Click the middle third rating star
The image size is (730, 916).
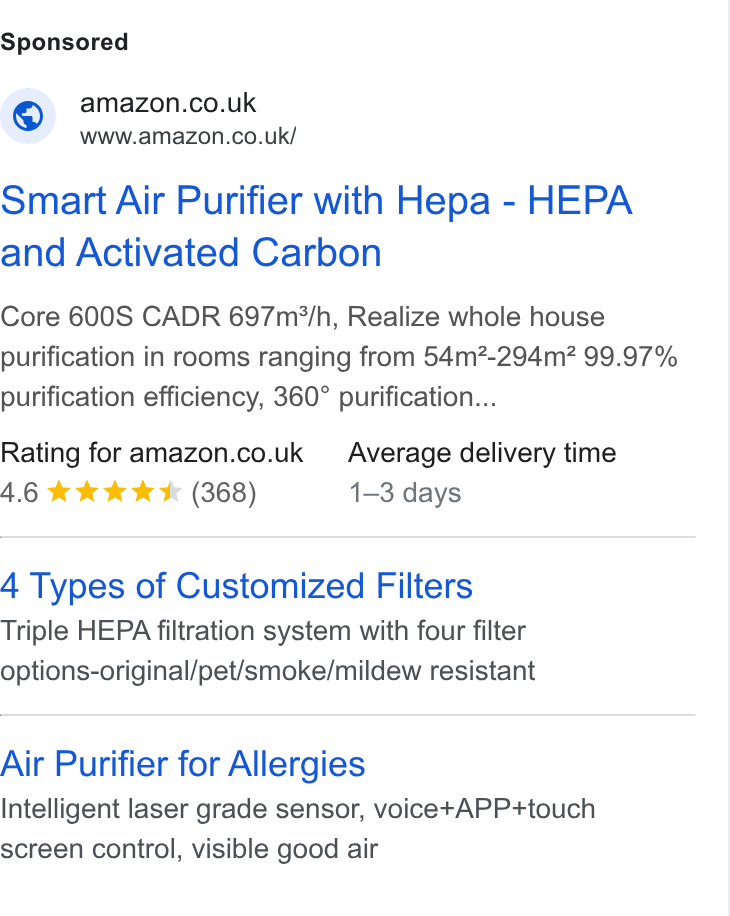coord(114,492)
